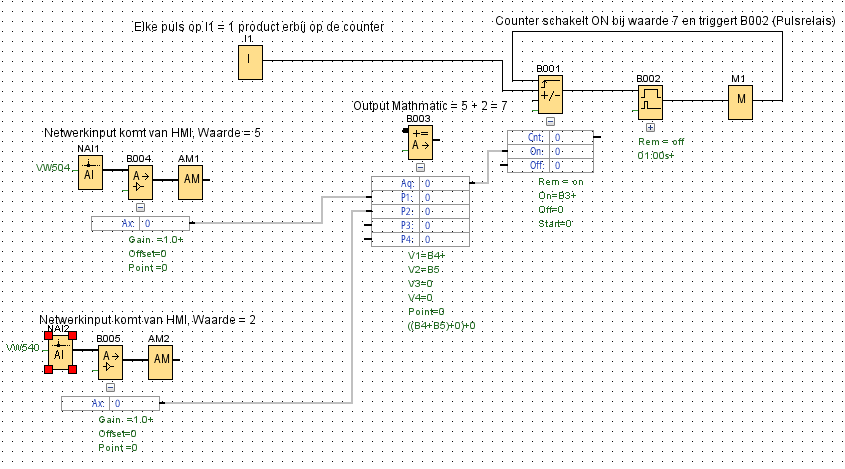
Task: Collapse the B001 counter parameter box
Action: (550, 122)
